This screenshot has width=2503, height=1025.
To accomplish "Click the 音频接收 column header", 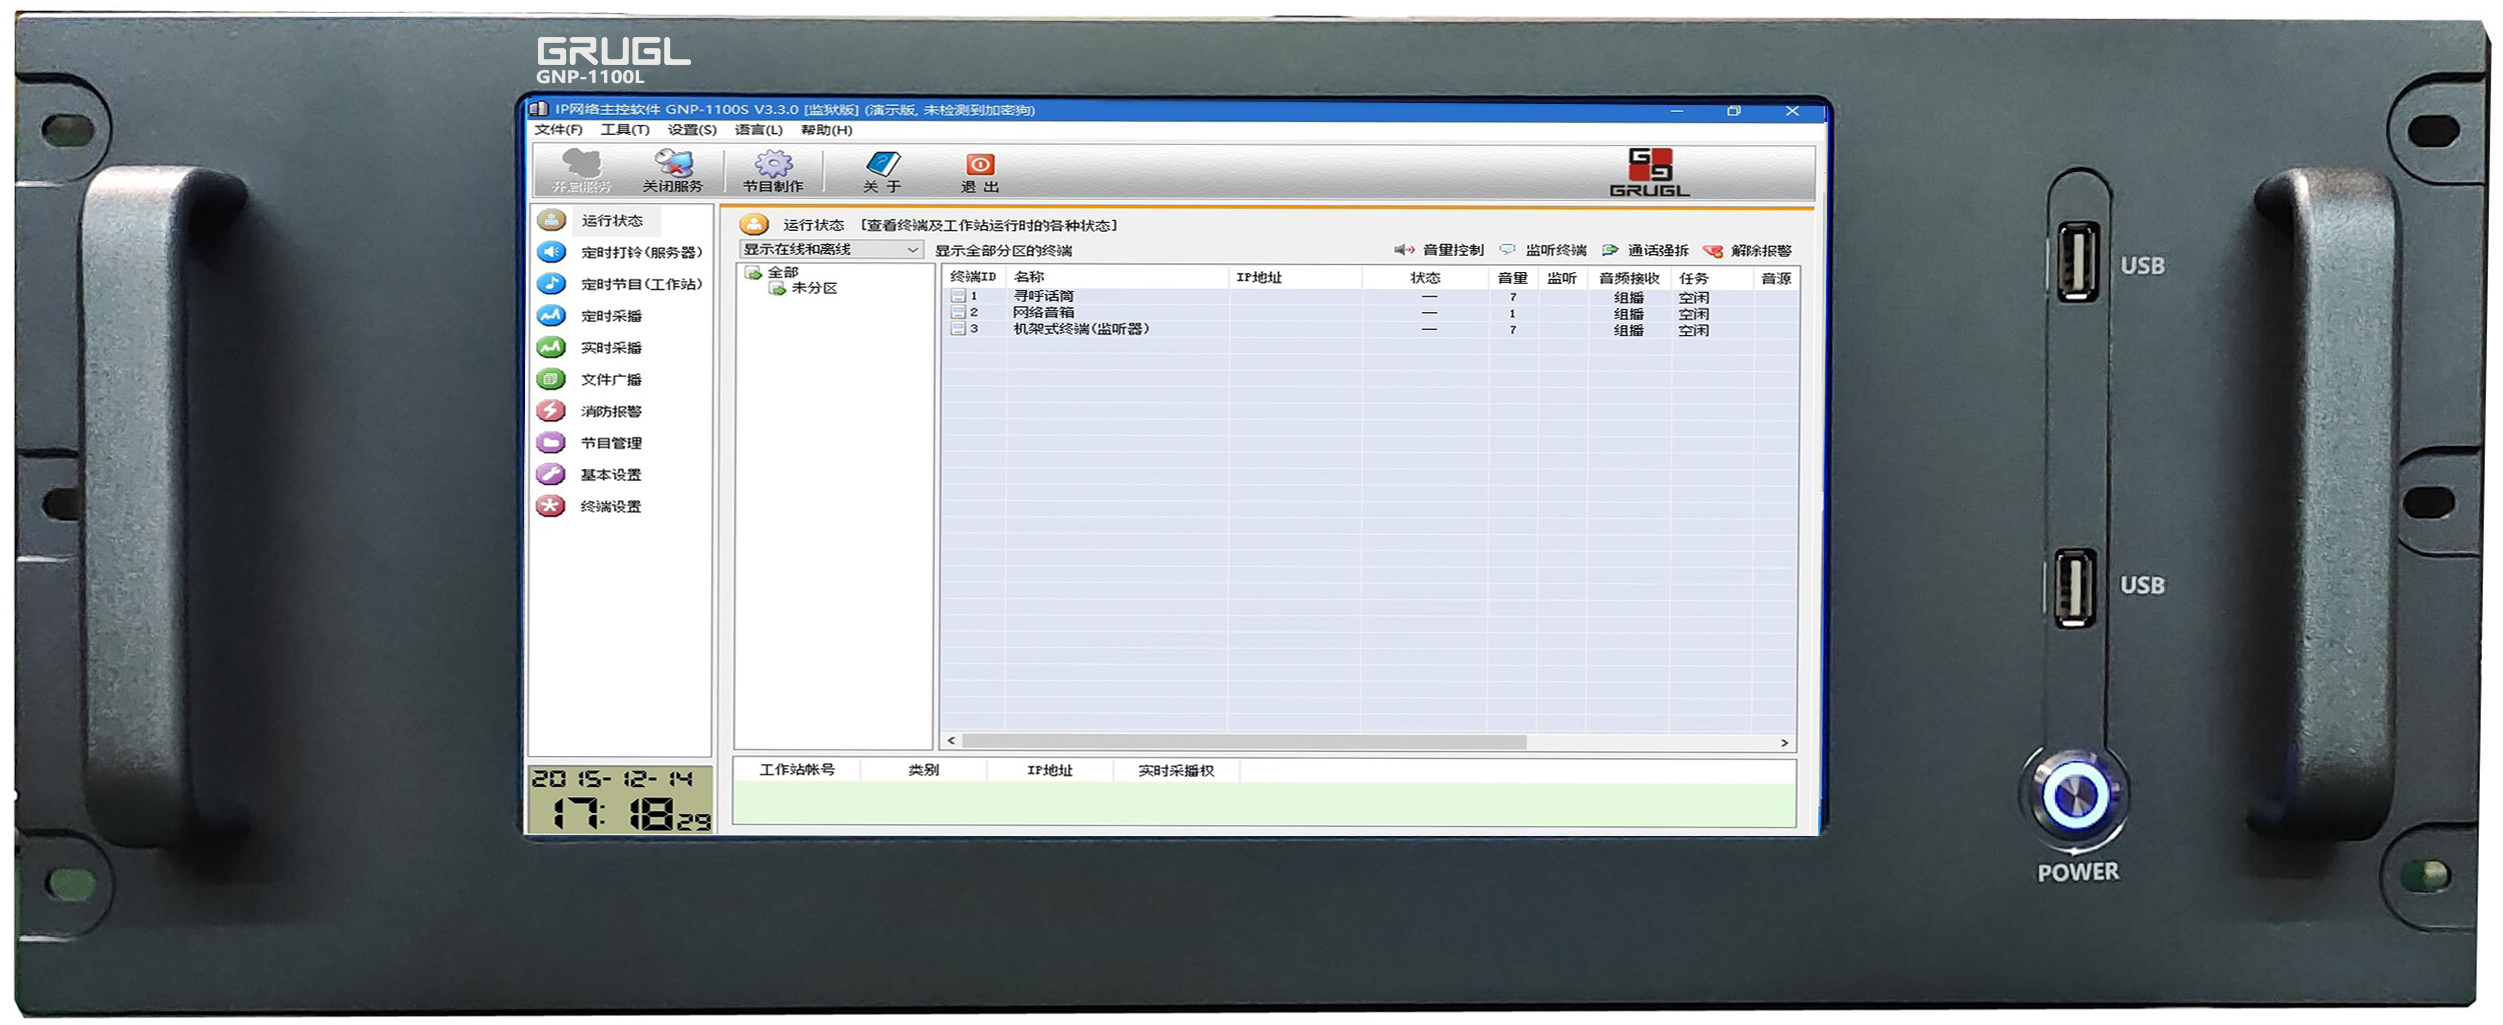I will (1629, 277).
